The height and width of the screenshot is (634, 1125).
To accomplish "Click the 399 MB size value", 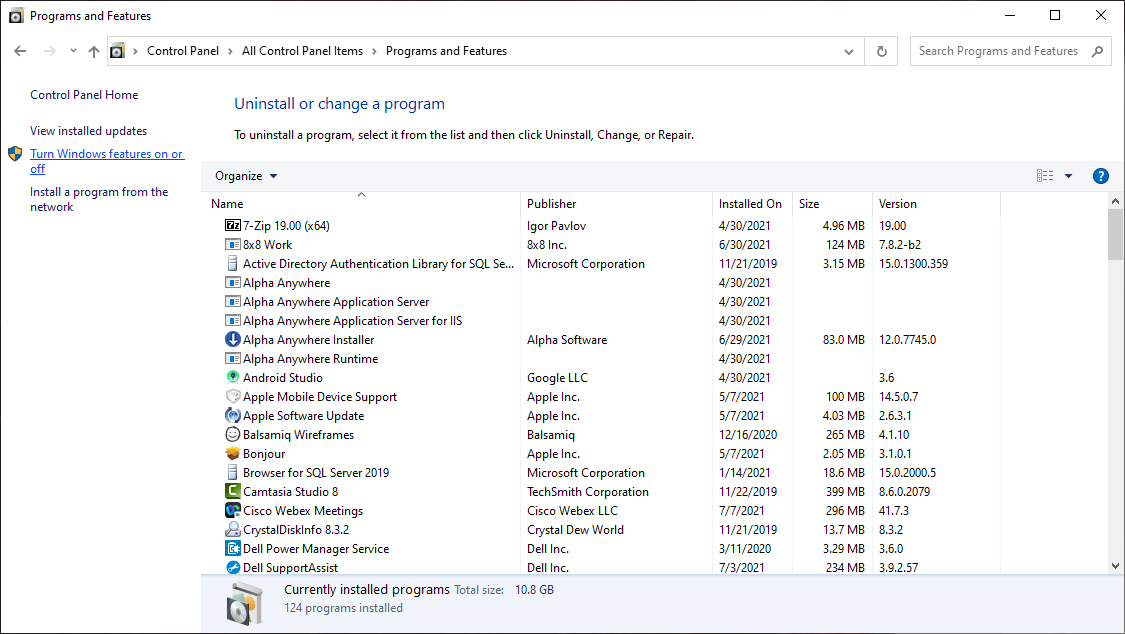I will pyautogui.click(x=845, y=492).
